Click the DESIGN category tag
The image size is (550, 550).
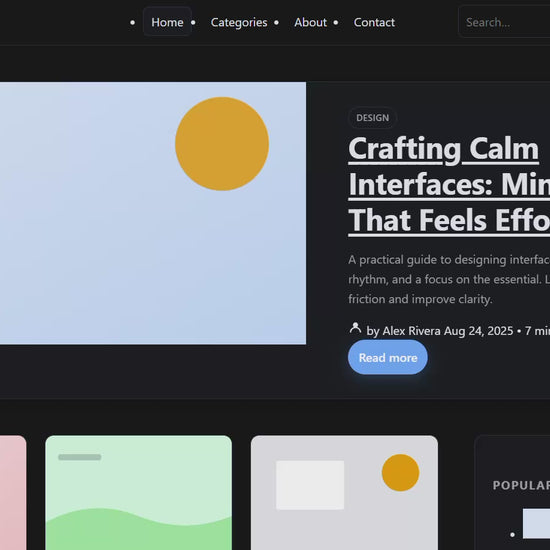[x=373, y=118]
